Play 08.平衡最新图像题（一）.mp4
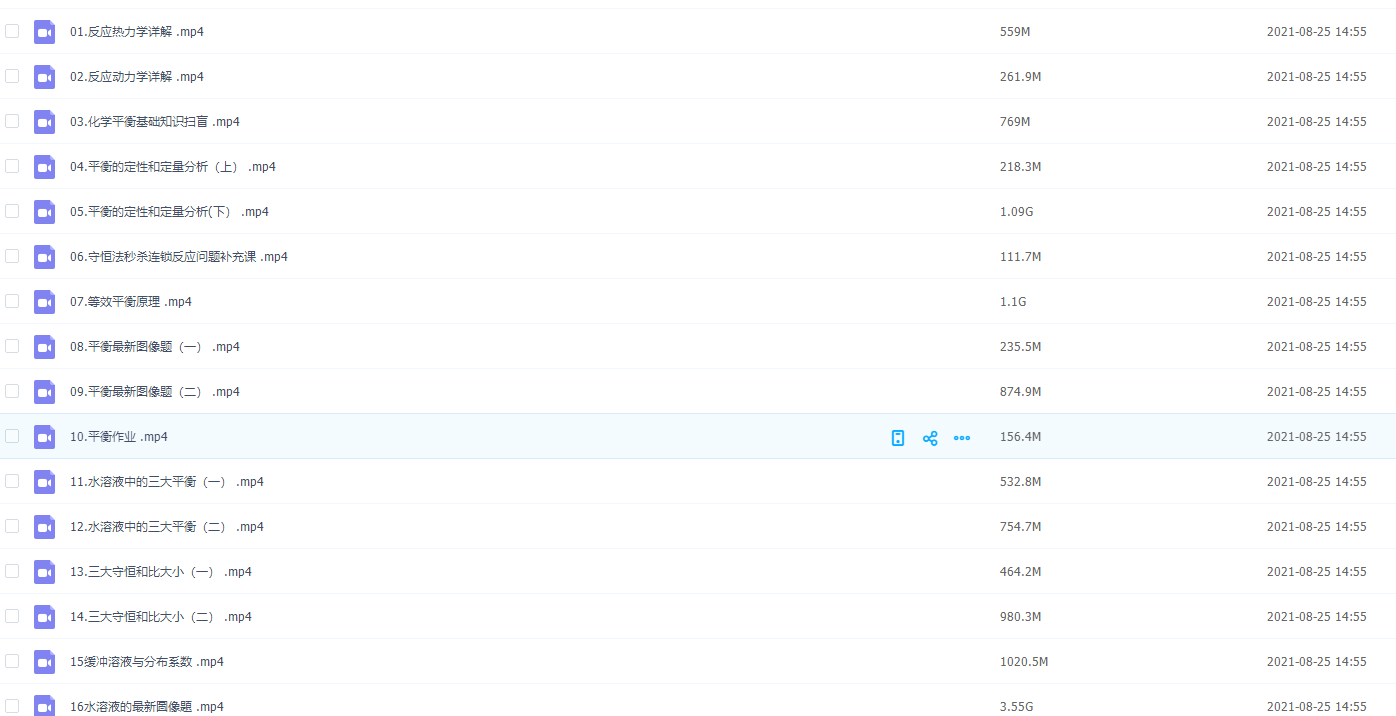This screenshot has width=1396, height=716. pos(154,347)
